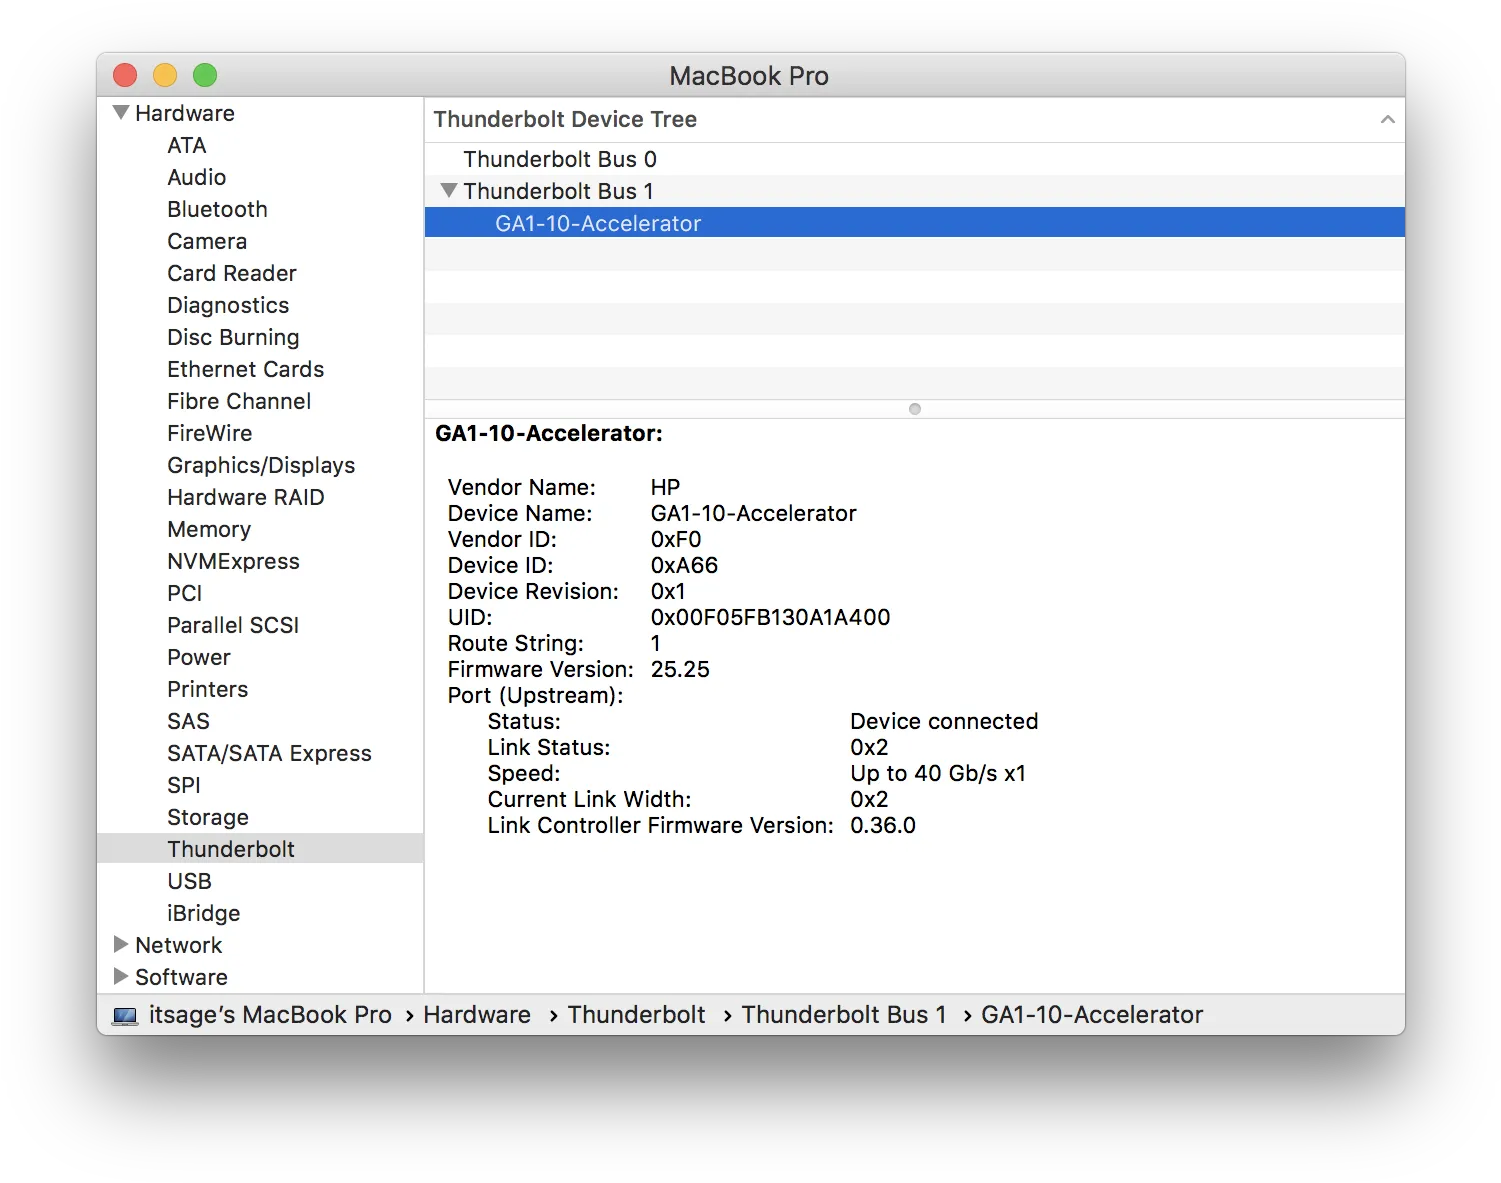Select Disc Burning entry
This screenshot has width=1501, height=1183.
coord(233,337)
